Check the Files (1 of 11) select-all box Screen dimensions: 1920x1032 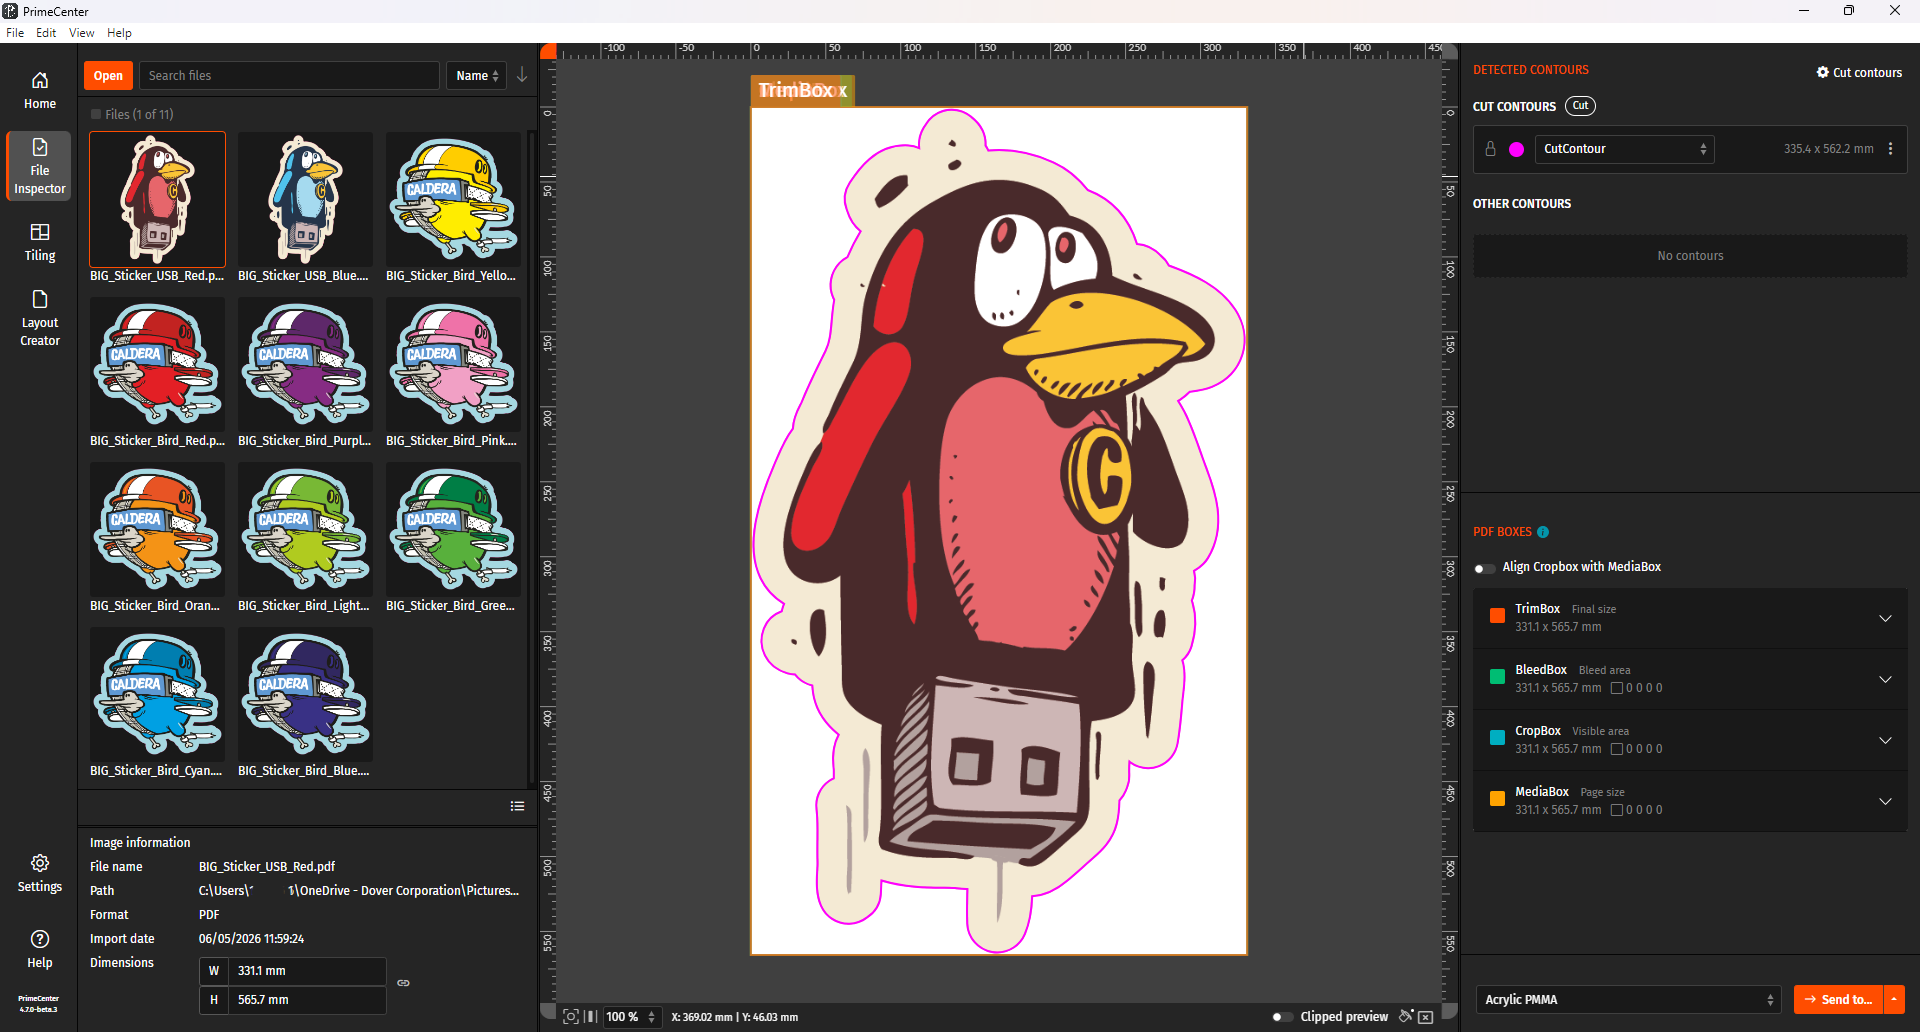click(96, 114)
